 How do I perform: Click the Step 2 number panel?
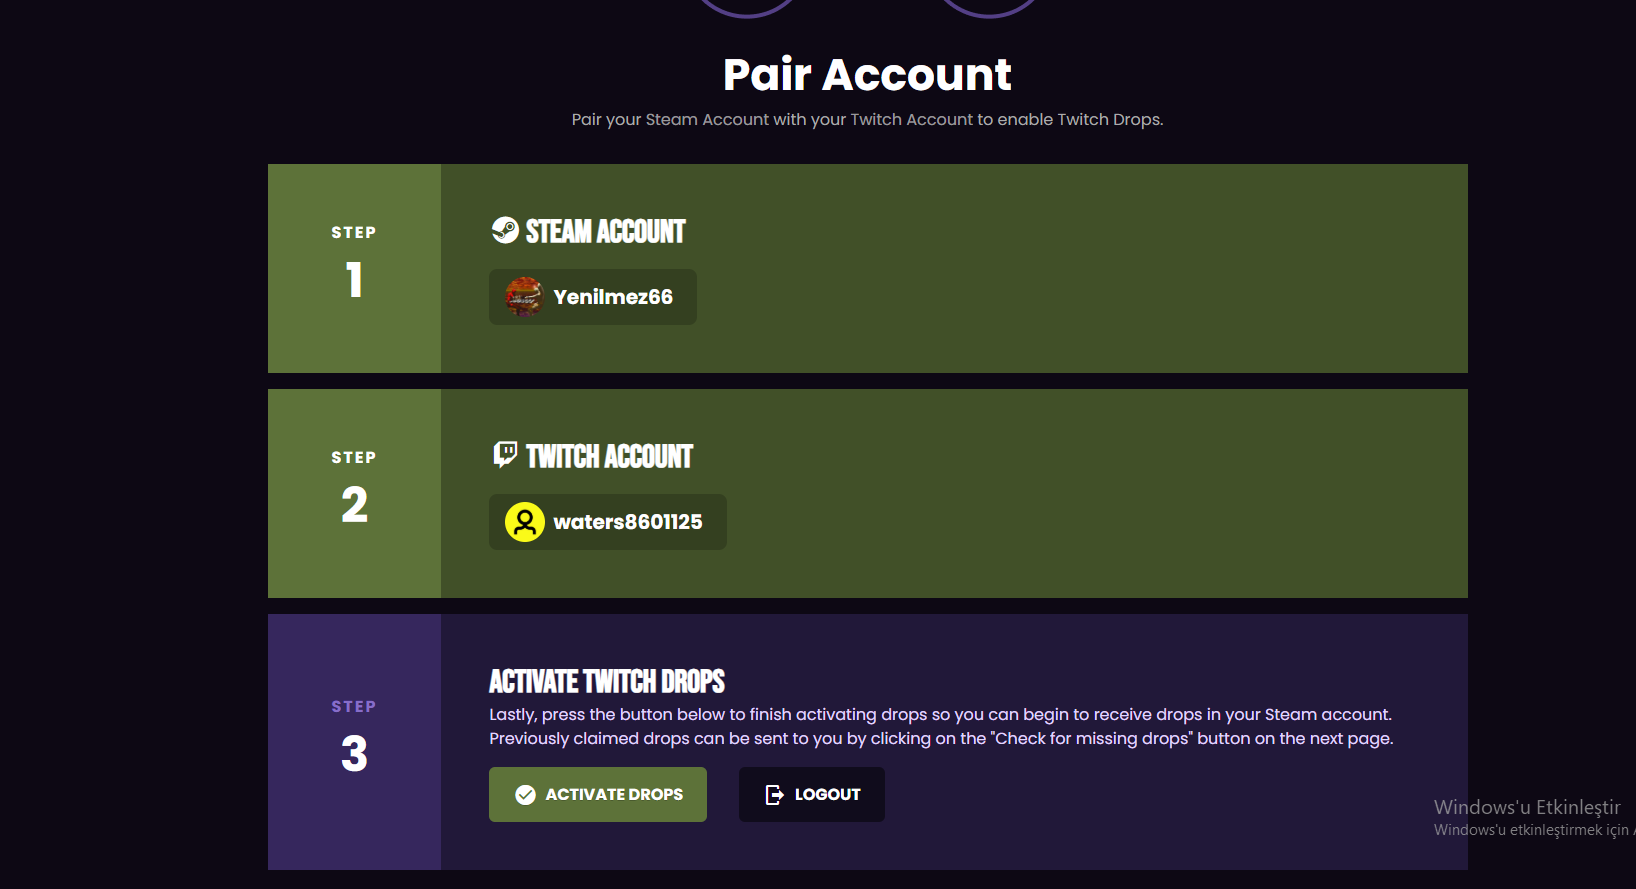pos(354,493)
